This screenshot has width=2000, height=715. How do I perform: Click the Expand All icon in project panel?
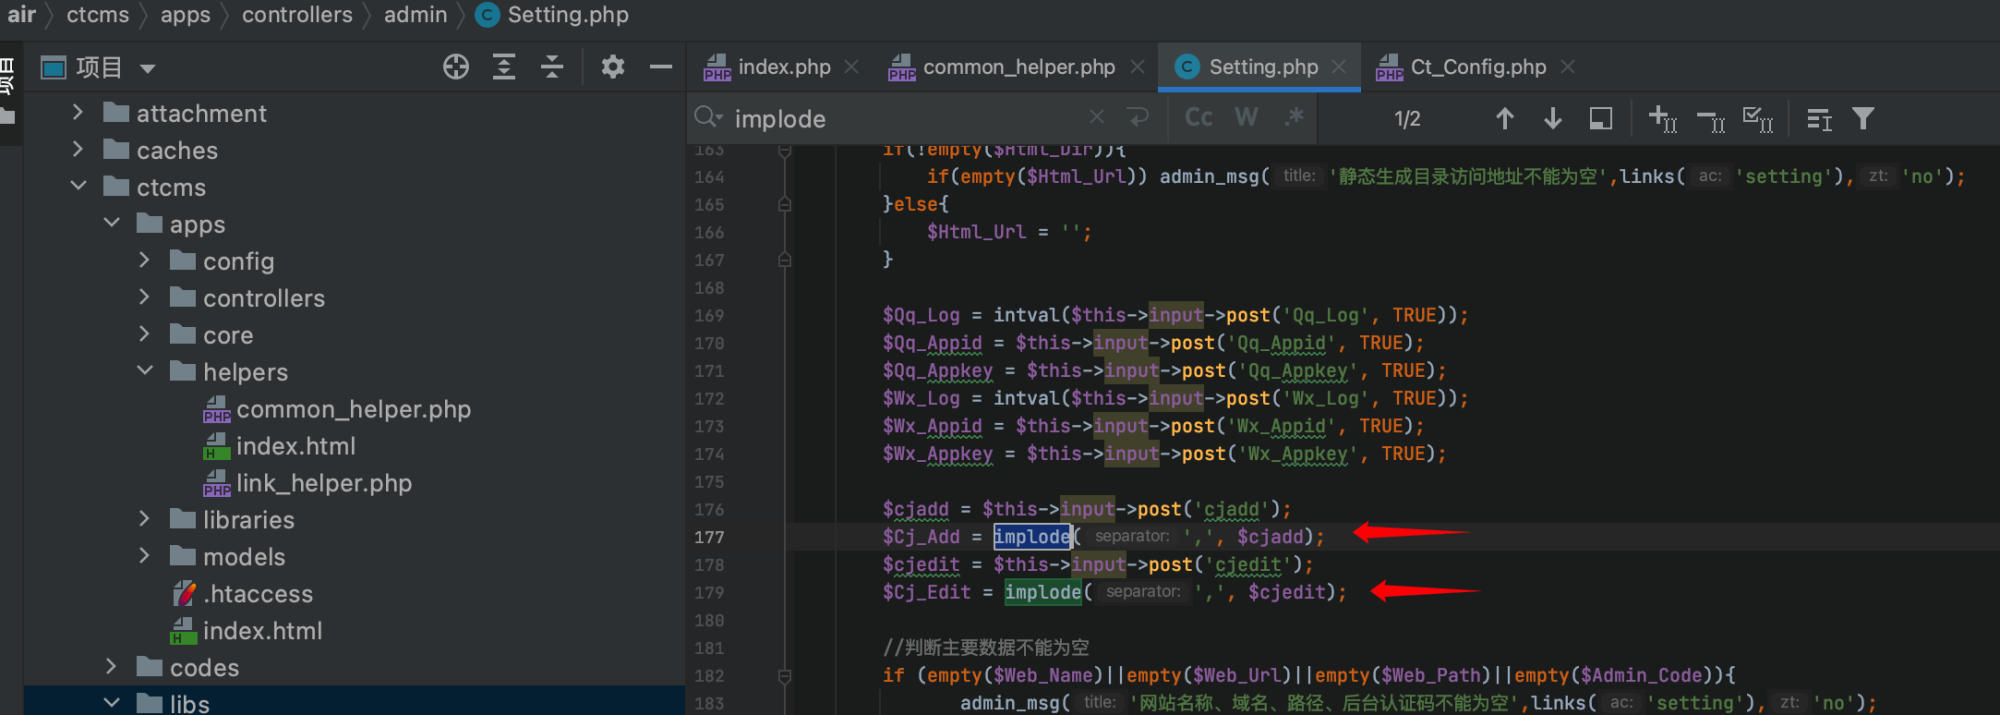[x=504, y=67]
